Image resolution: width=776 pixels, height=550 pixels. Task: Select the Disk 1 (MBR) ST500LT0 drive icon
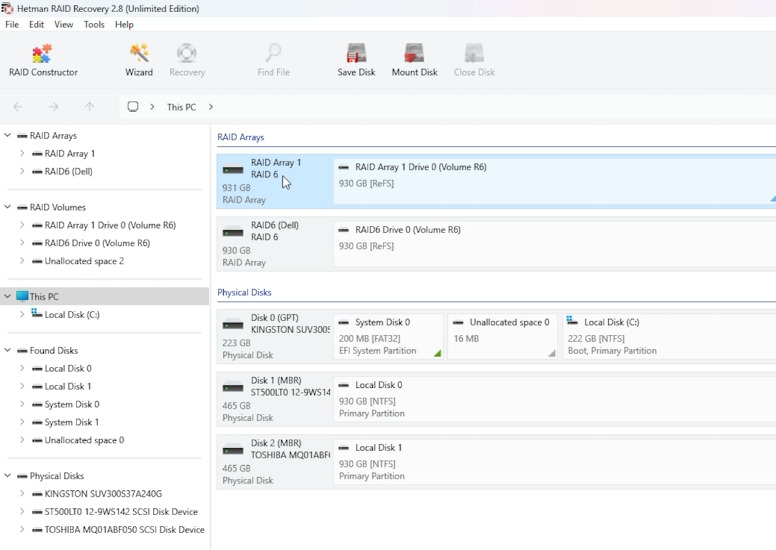point(233,387)
